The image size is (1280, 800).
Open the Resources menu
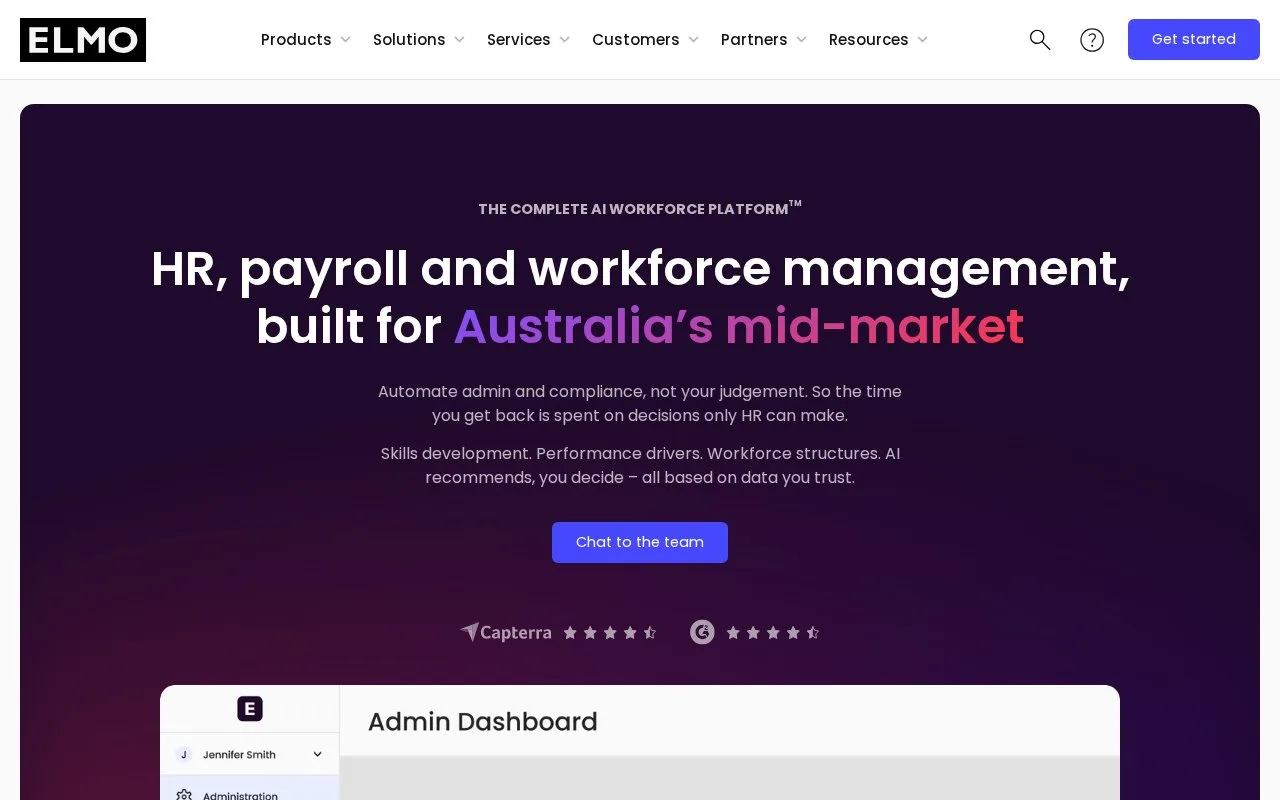[879, 40]
